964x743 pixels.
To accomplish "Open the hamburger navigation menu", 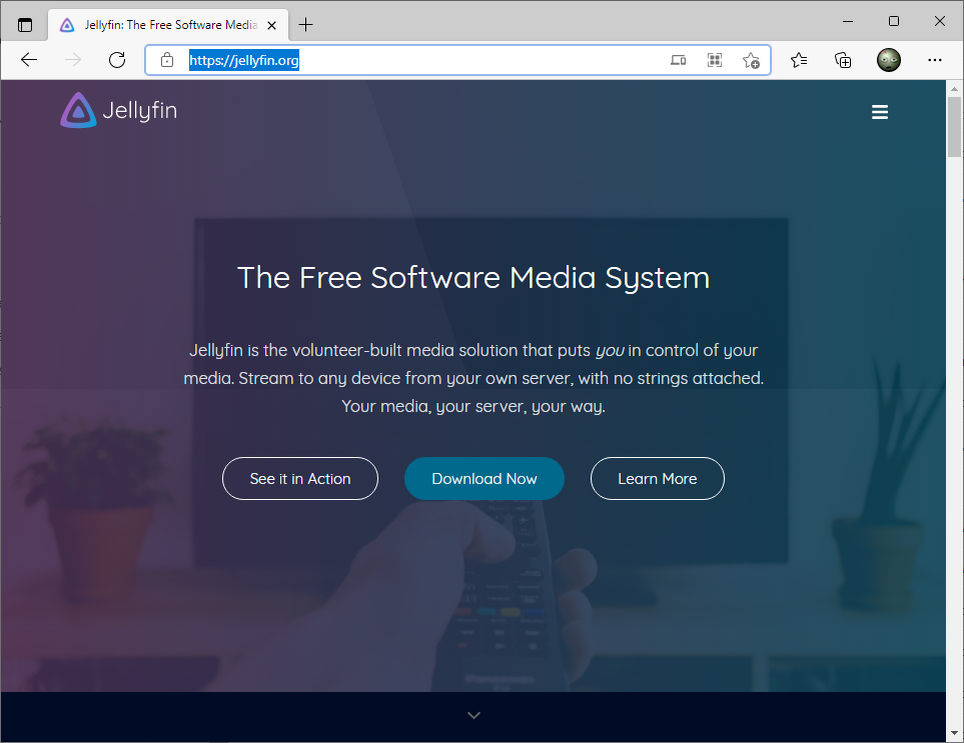I will (880, 112).
